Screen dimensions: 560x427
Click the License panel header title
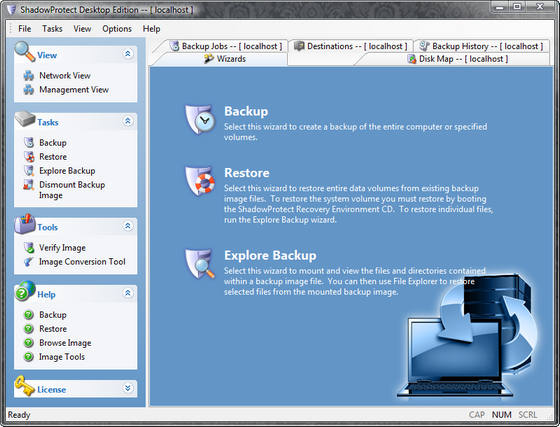(51, 390)
